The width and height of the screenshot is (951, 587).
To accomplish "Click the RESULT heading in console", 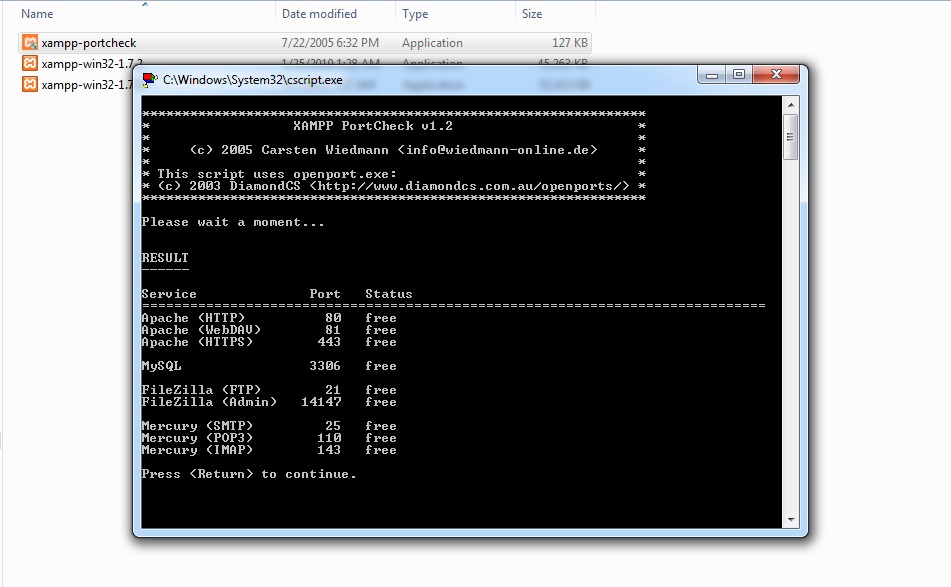I will pyautogui.click(x=165, y=258).
